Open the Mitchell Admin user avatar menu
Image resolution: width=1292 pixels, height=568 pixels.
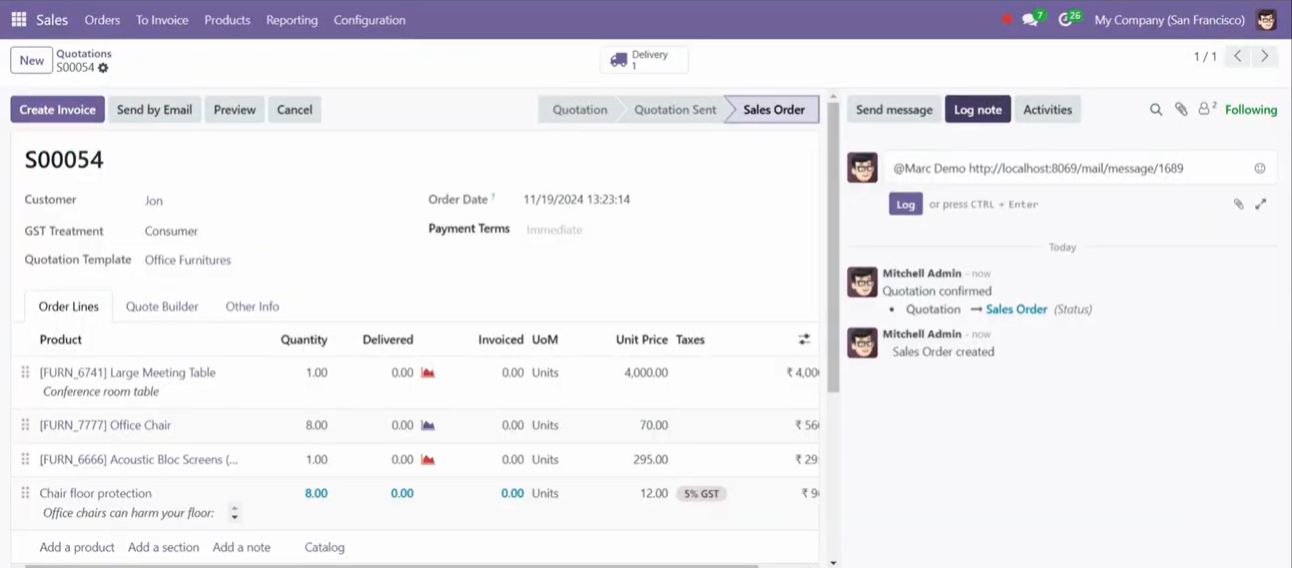(x=1266, y=20)
